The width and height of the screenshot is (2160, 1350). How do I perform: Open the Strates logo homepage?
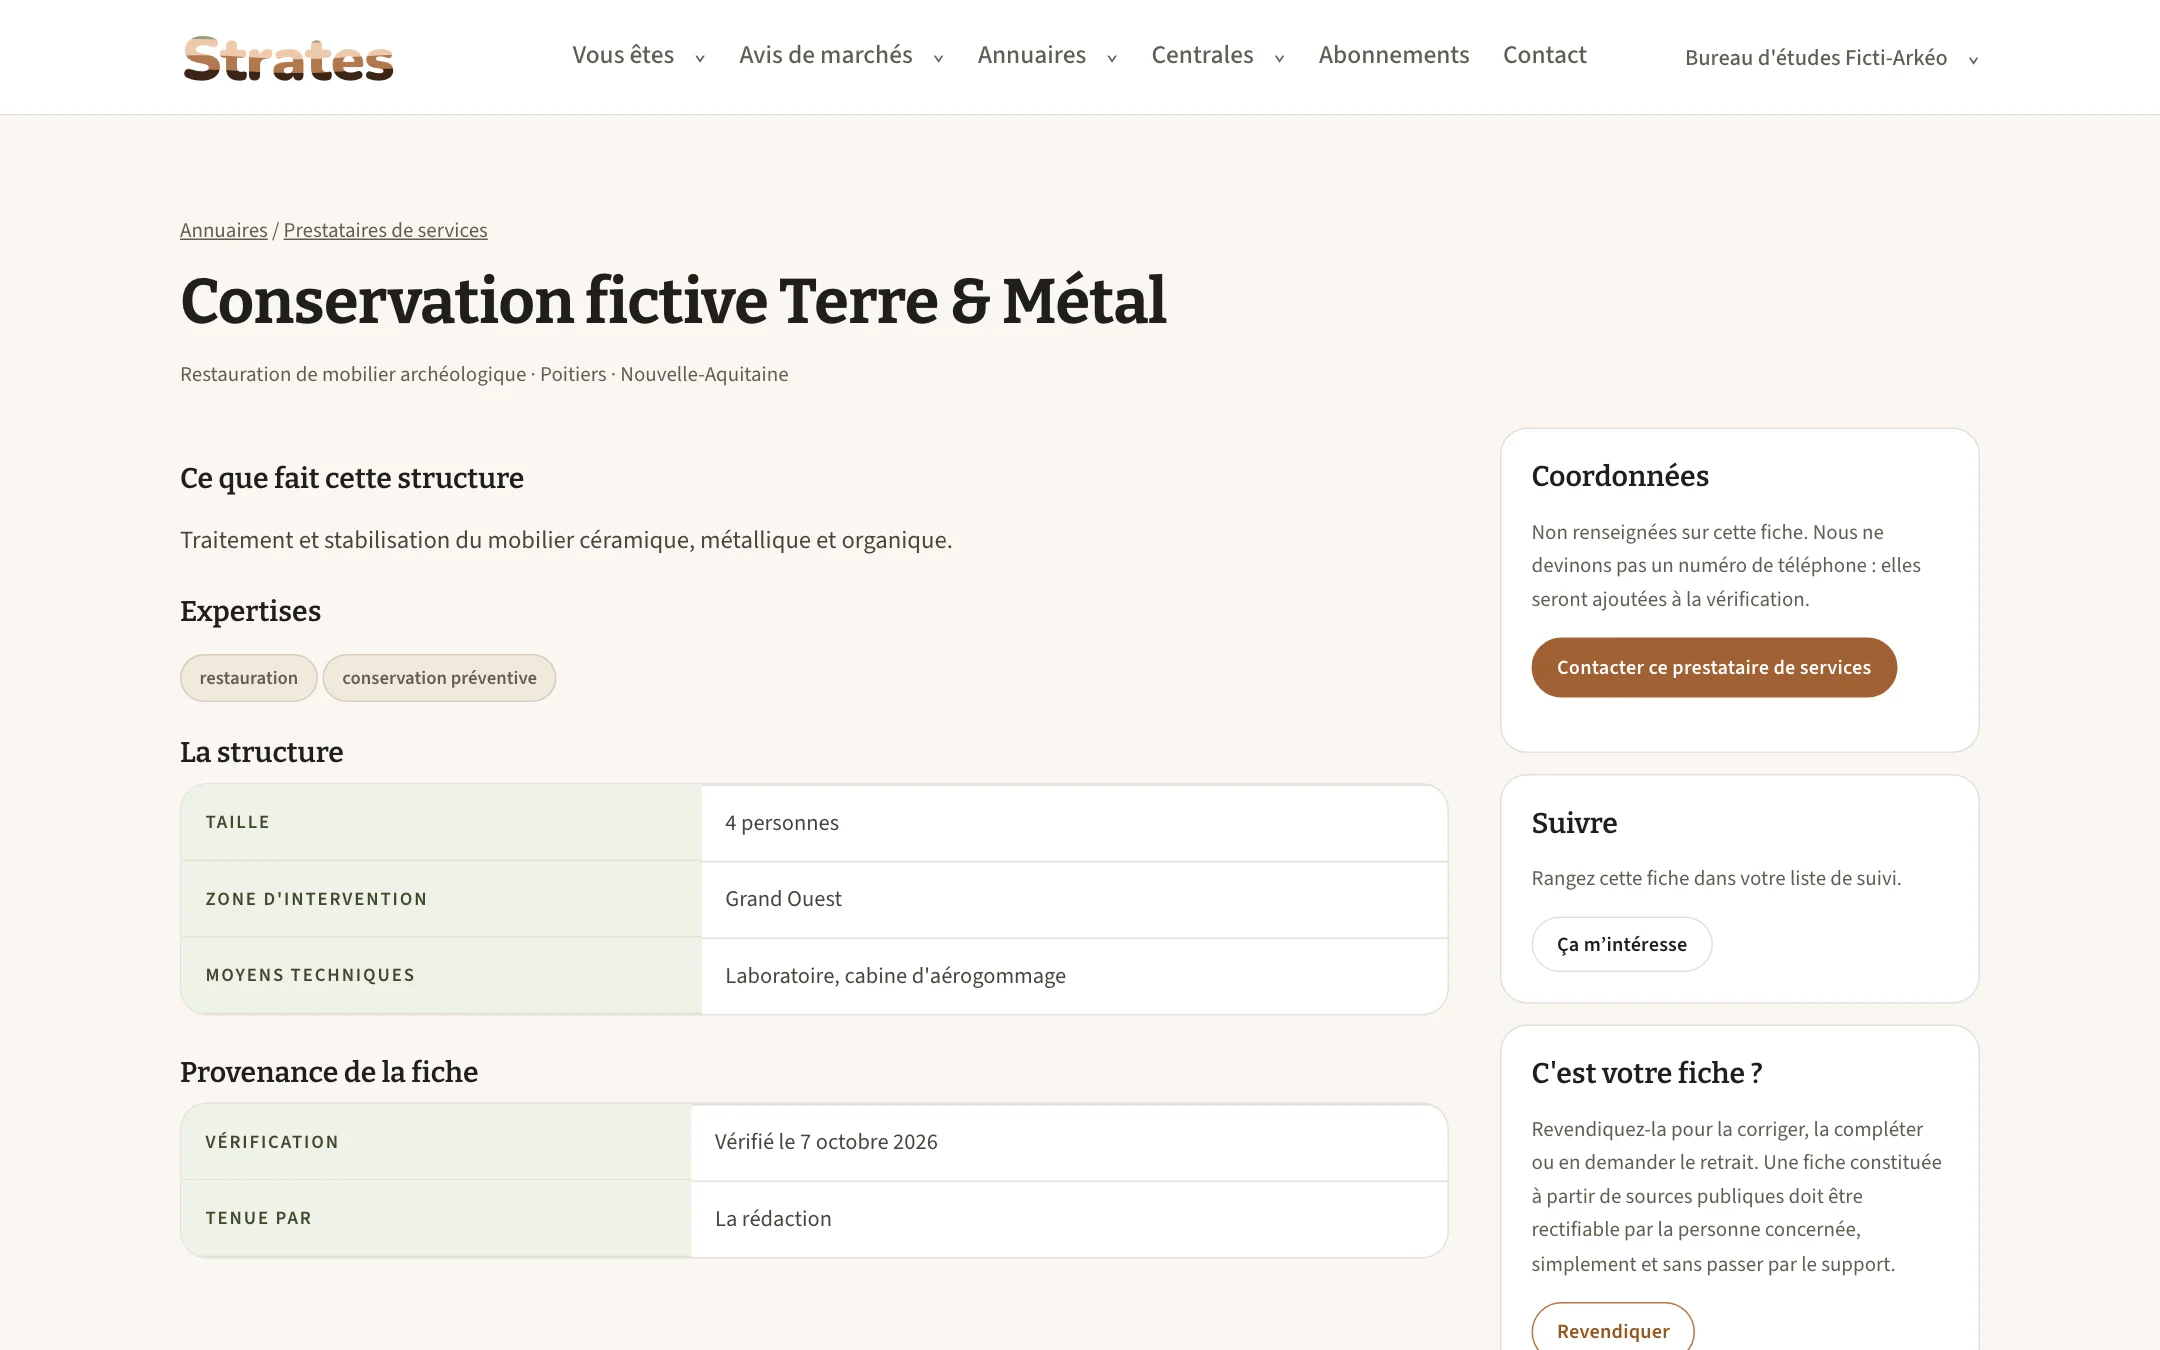tap(288, 58)
